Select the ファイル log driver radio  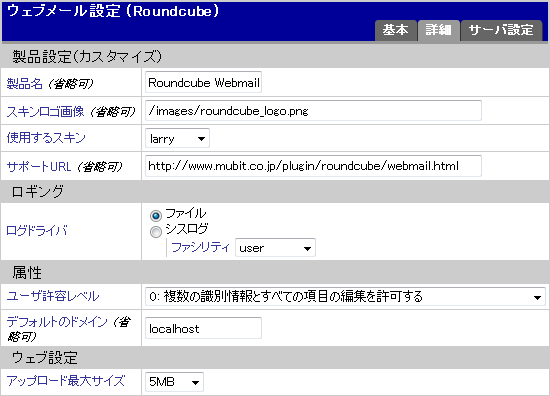156,215
